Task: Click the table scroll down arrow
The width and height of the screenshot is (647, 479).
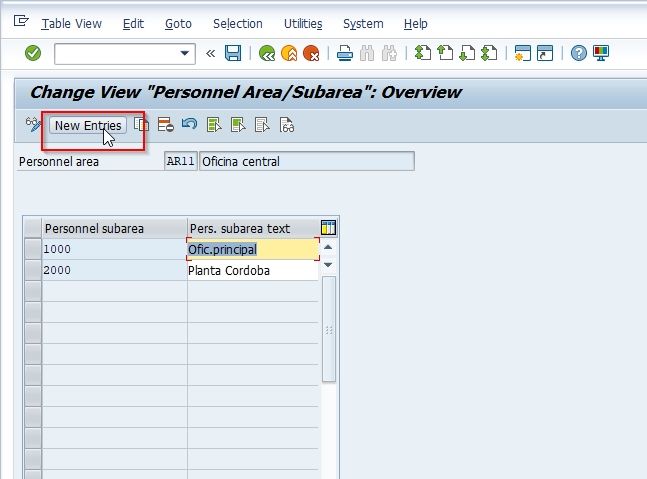Action: pos(328,264)
